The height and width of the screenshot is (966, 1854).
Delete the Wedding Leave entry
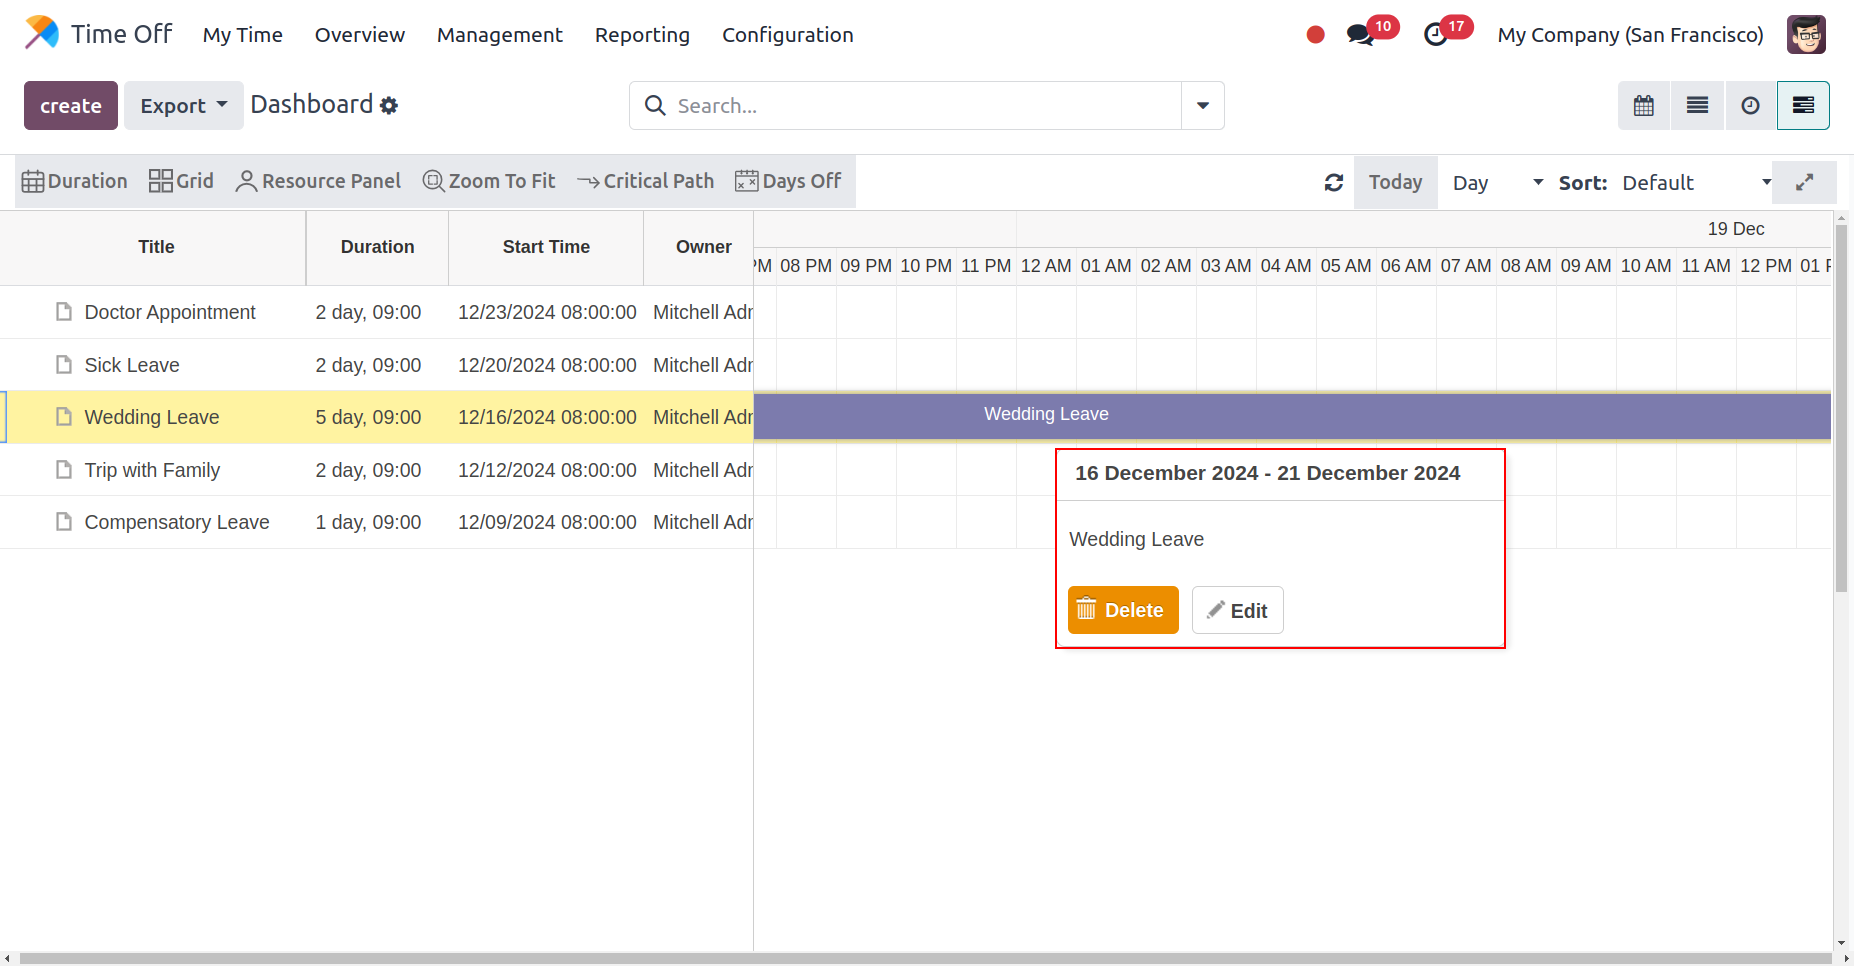(1122, 610)
